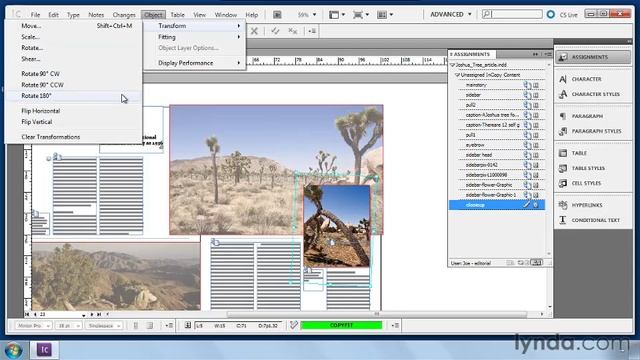This screenshot has width=640, height=360.
Task: Open the control bar flyout menu
Action: (312, 31)
